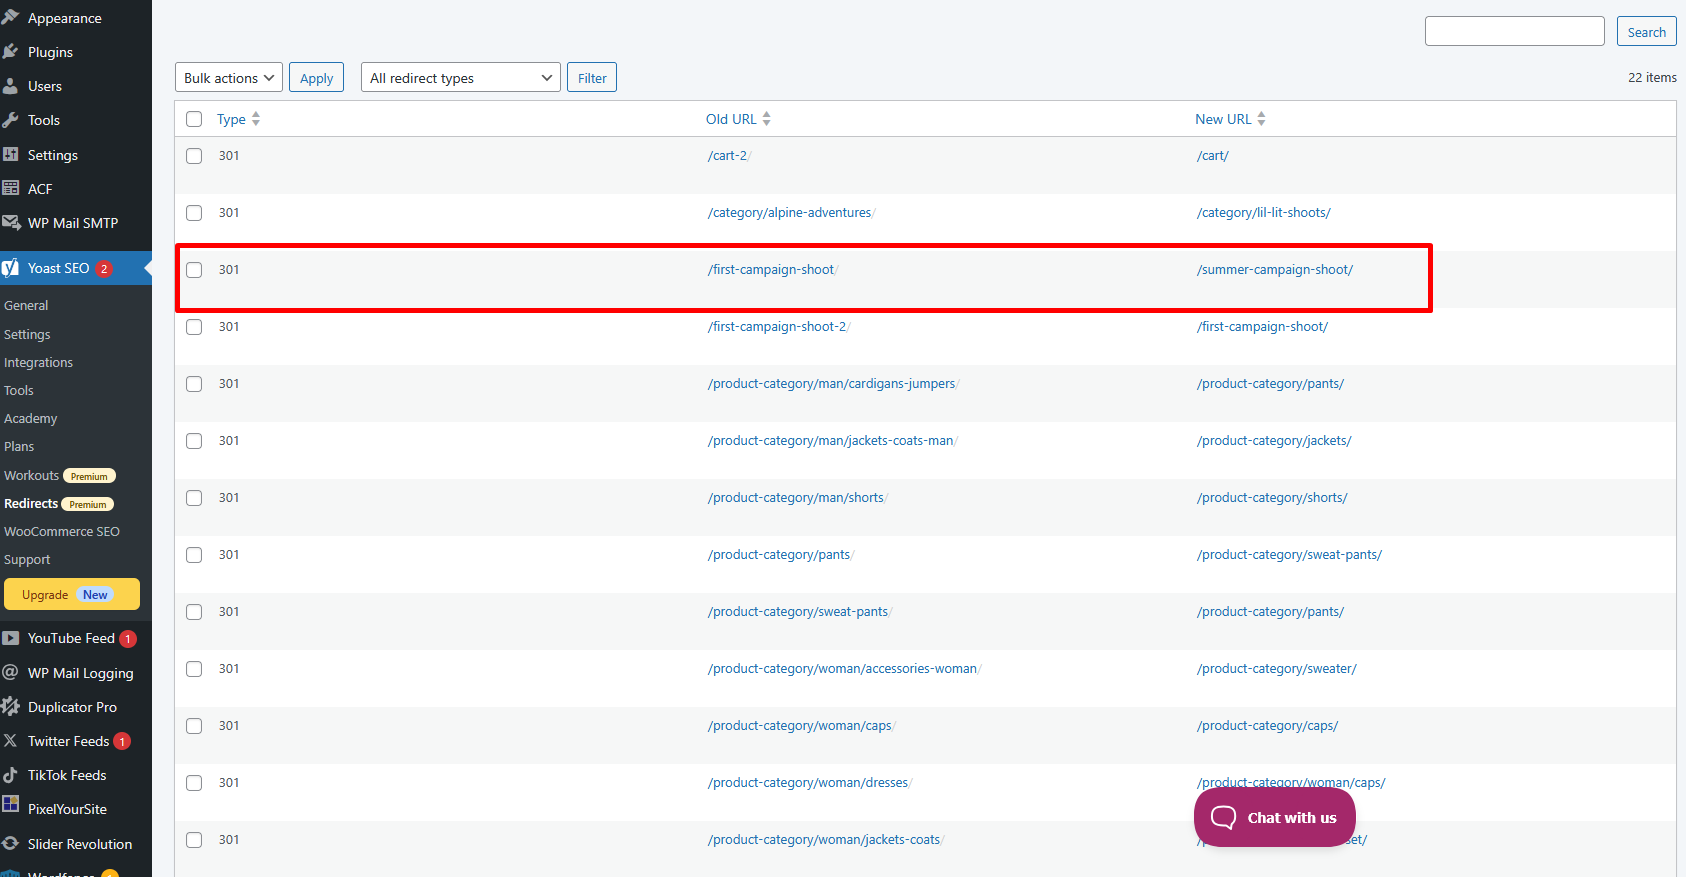Select the /first-campaign-shoot redirect checkbox
This screenshot has width=1686, height=877.
point(194,270)
